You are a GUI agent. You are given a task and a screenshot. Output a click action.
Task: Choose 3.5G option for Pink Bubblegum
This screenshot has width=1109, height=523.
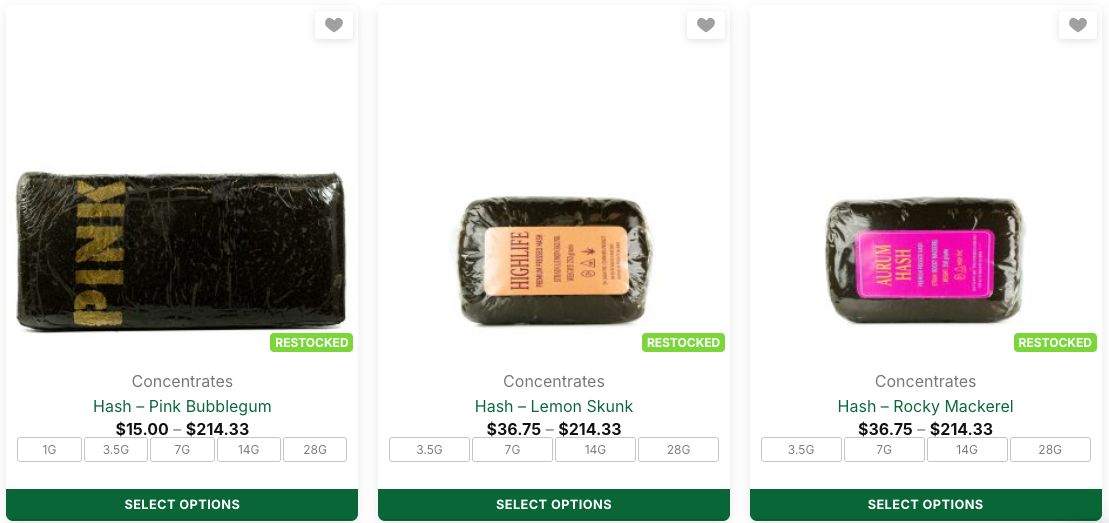pos(116,450)
